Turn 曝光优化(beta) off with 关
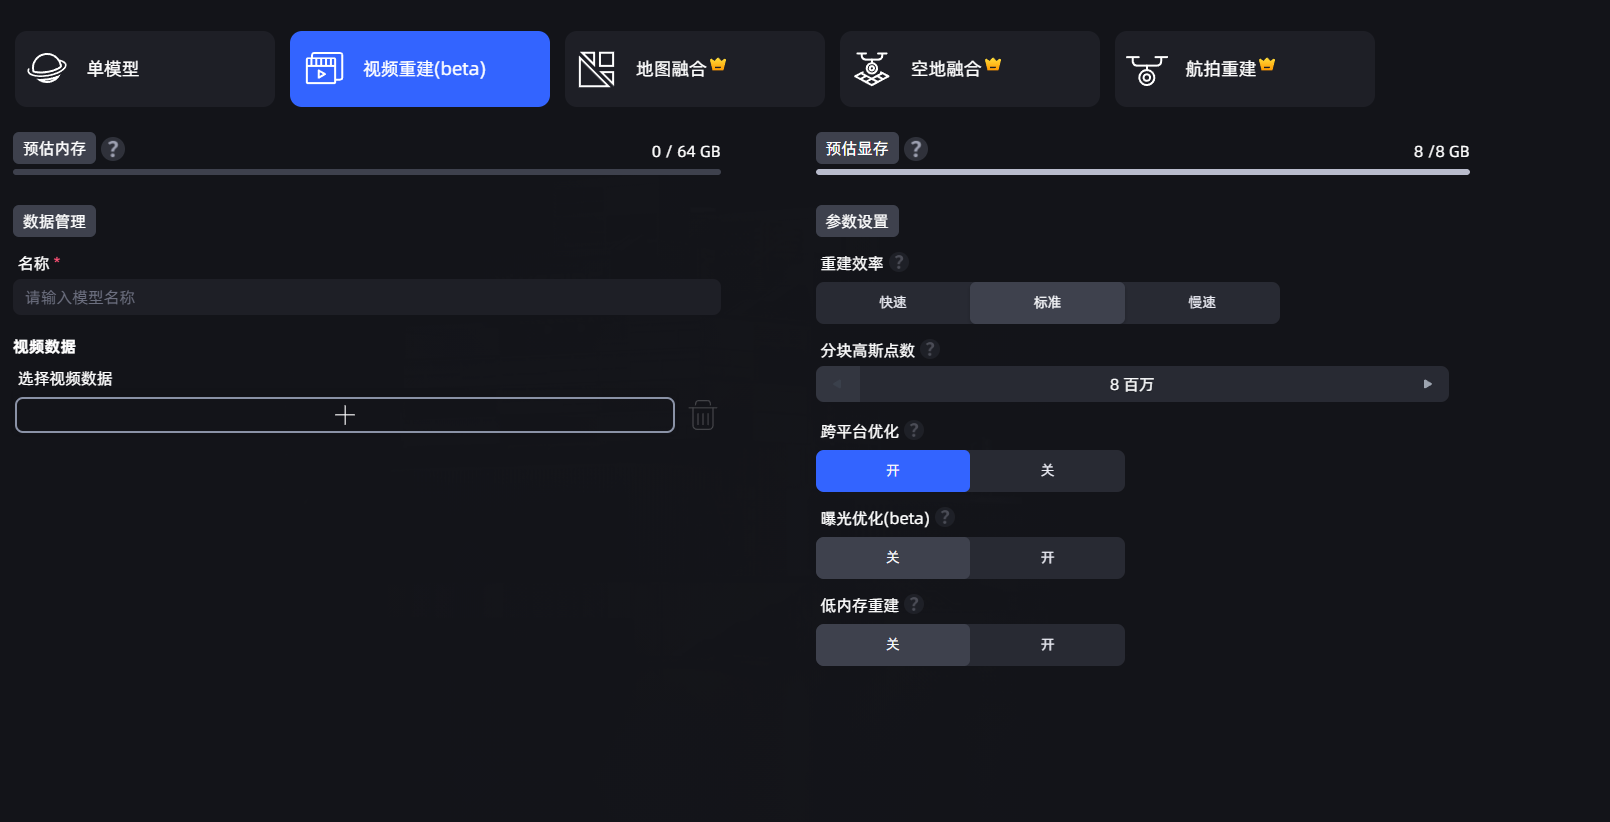This screenshot has height=822, width=1610. click(893, 558)
